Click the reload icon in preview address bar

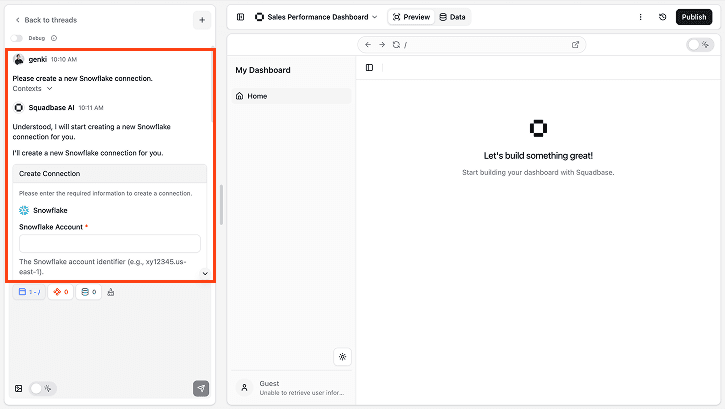pyautogui.click(x=396, y=45)
